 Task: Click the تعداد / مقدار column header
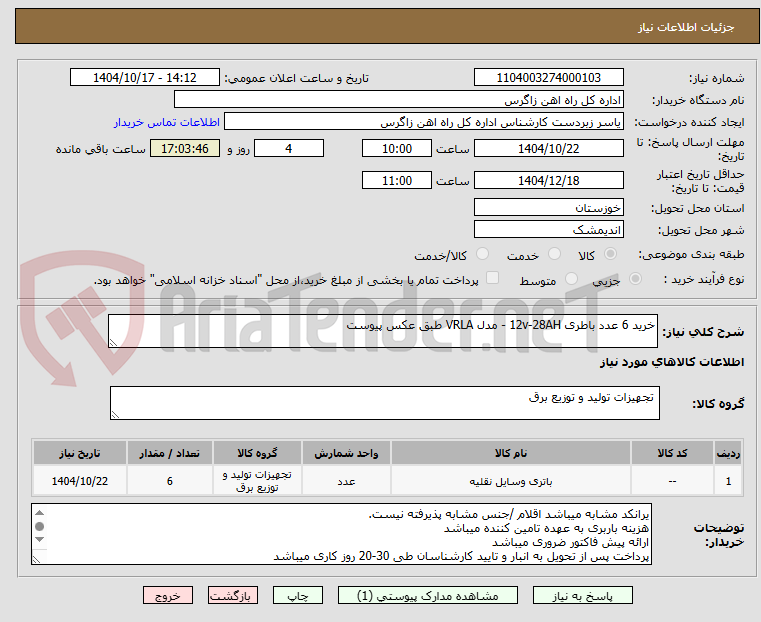(x=169, y=453)
